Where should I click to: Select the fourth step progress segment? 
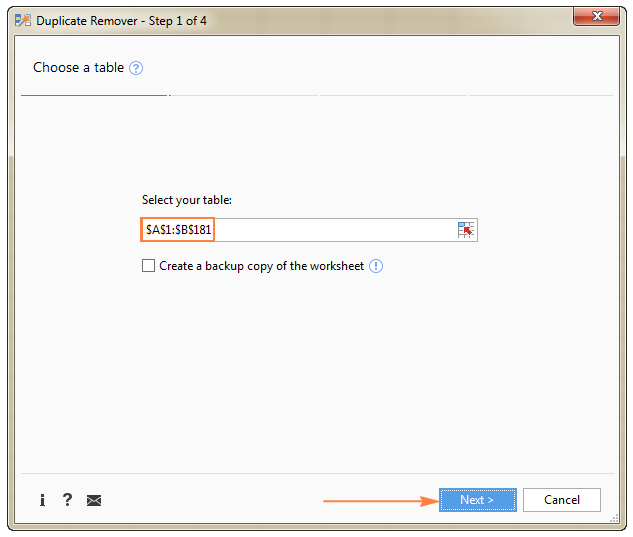tap(541, 95)
